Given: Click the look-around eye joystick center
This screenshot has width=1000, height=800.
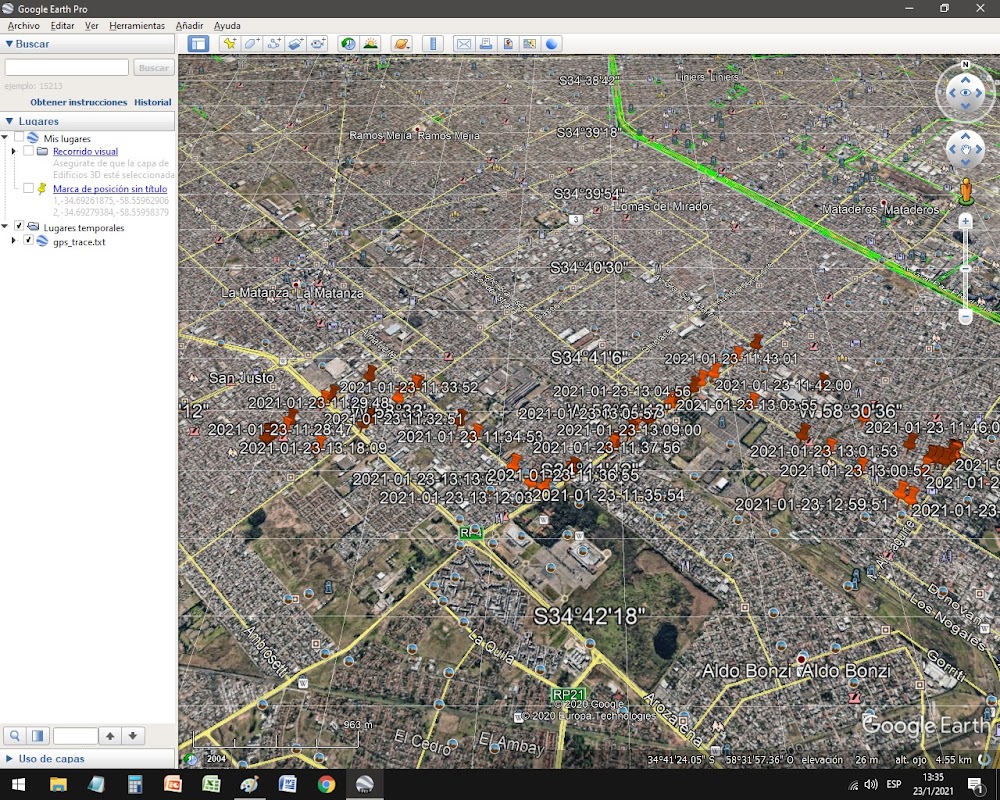Looking at the screenshot, I should [x=965, y=93].
